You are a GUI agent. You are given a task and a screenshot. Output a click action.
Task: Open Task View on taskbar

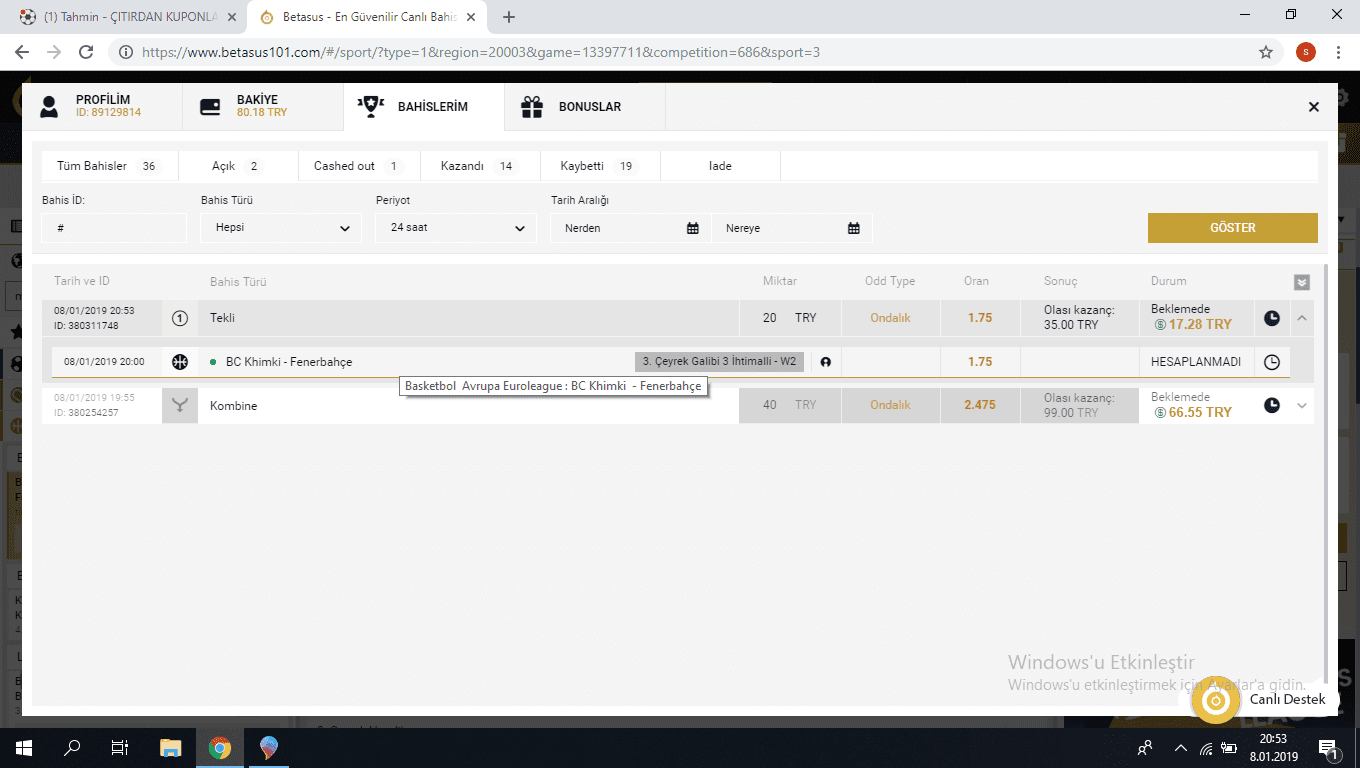click(120, 748)
